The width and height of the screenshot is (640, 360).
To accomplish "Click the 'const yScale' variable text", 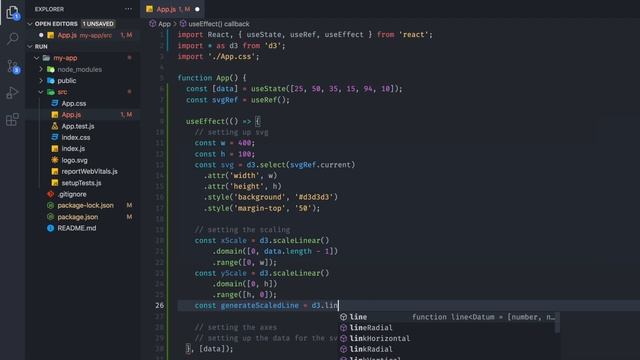I will pos(220,273).
